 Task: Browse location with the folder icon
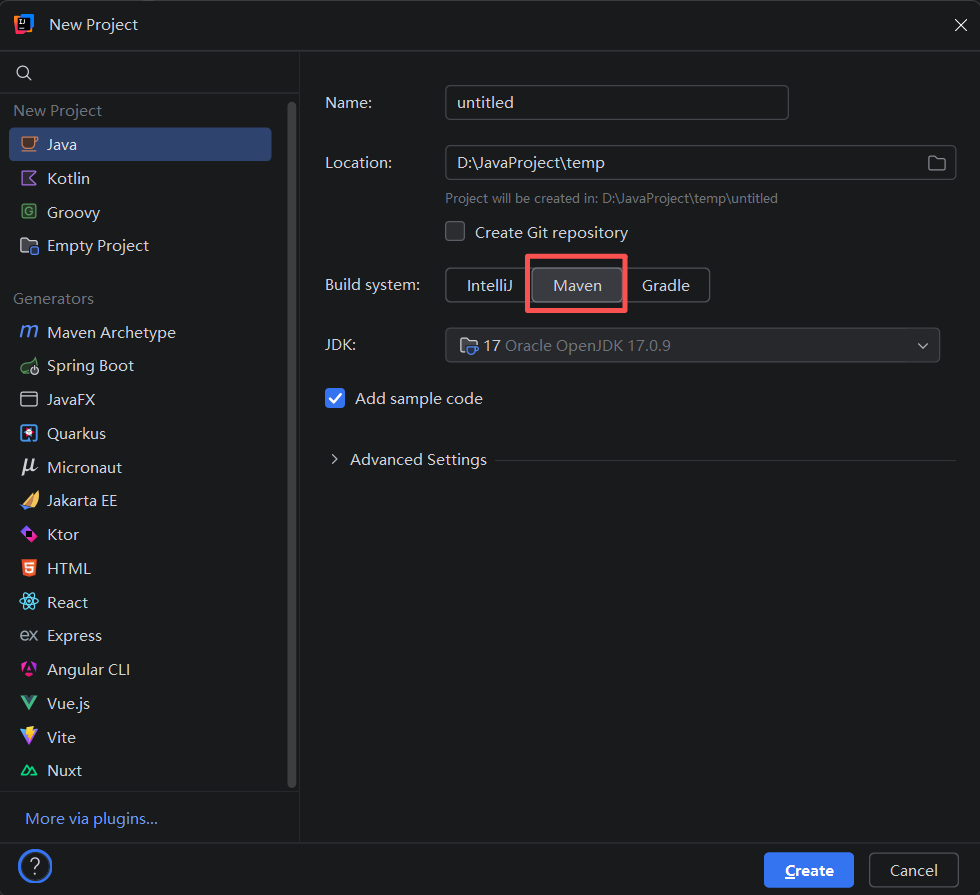(936, 163)
